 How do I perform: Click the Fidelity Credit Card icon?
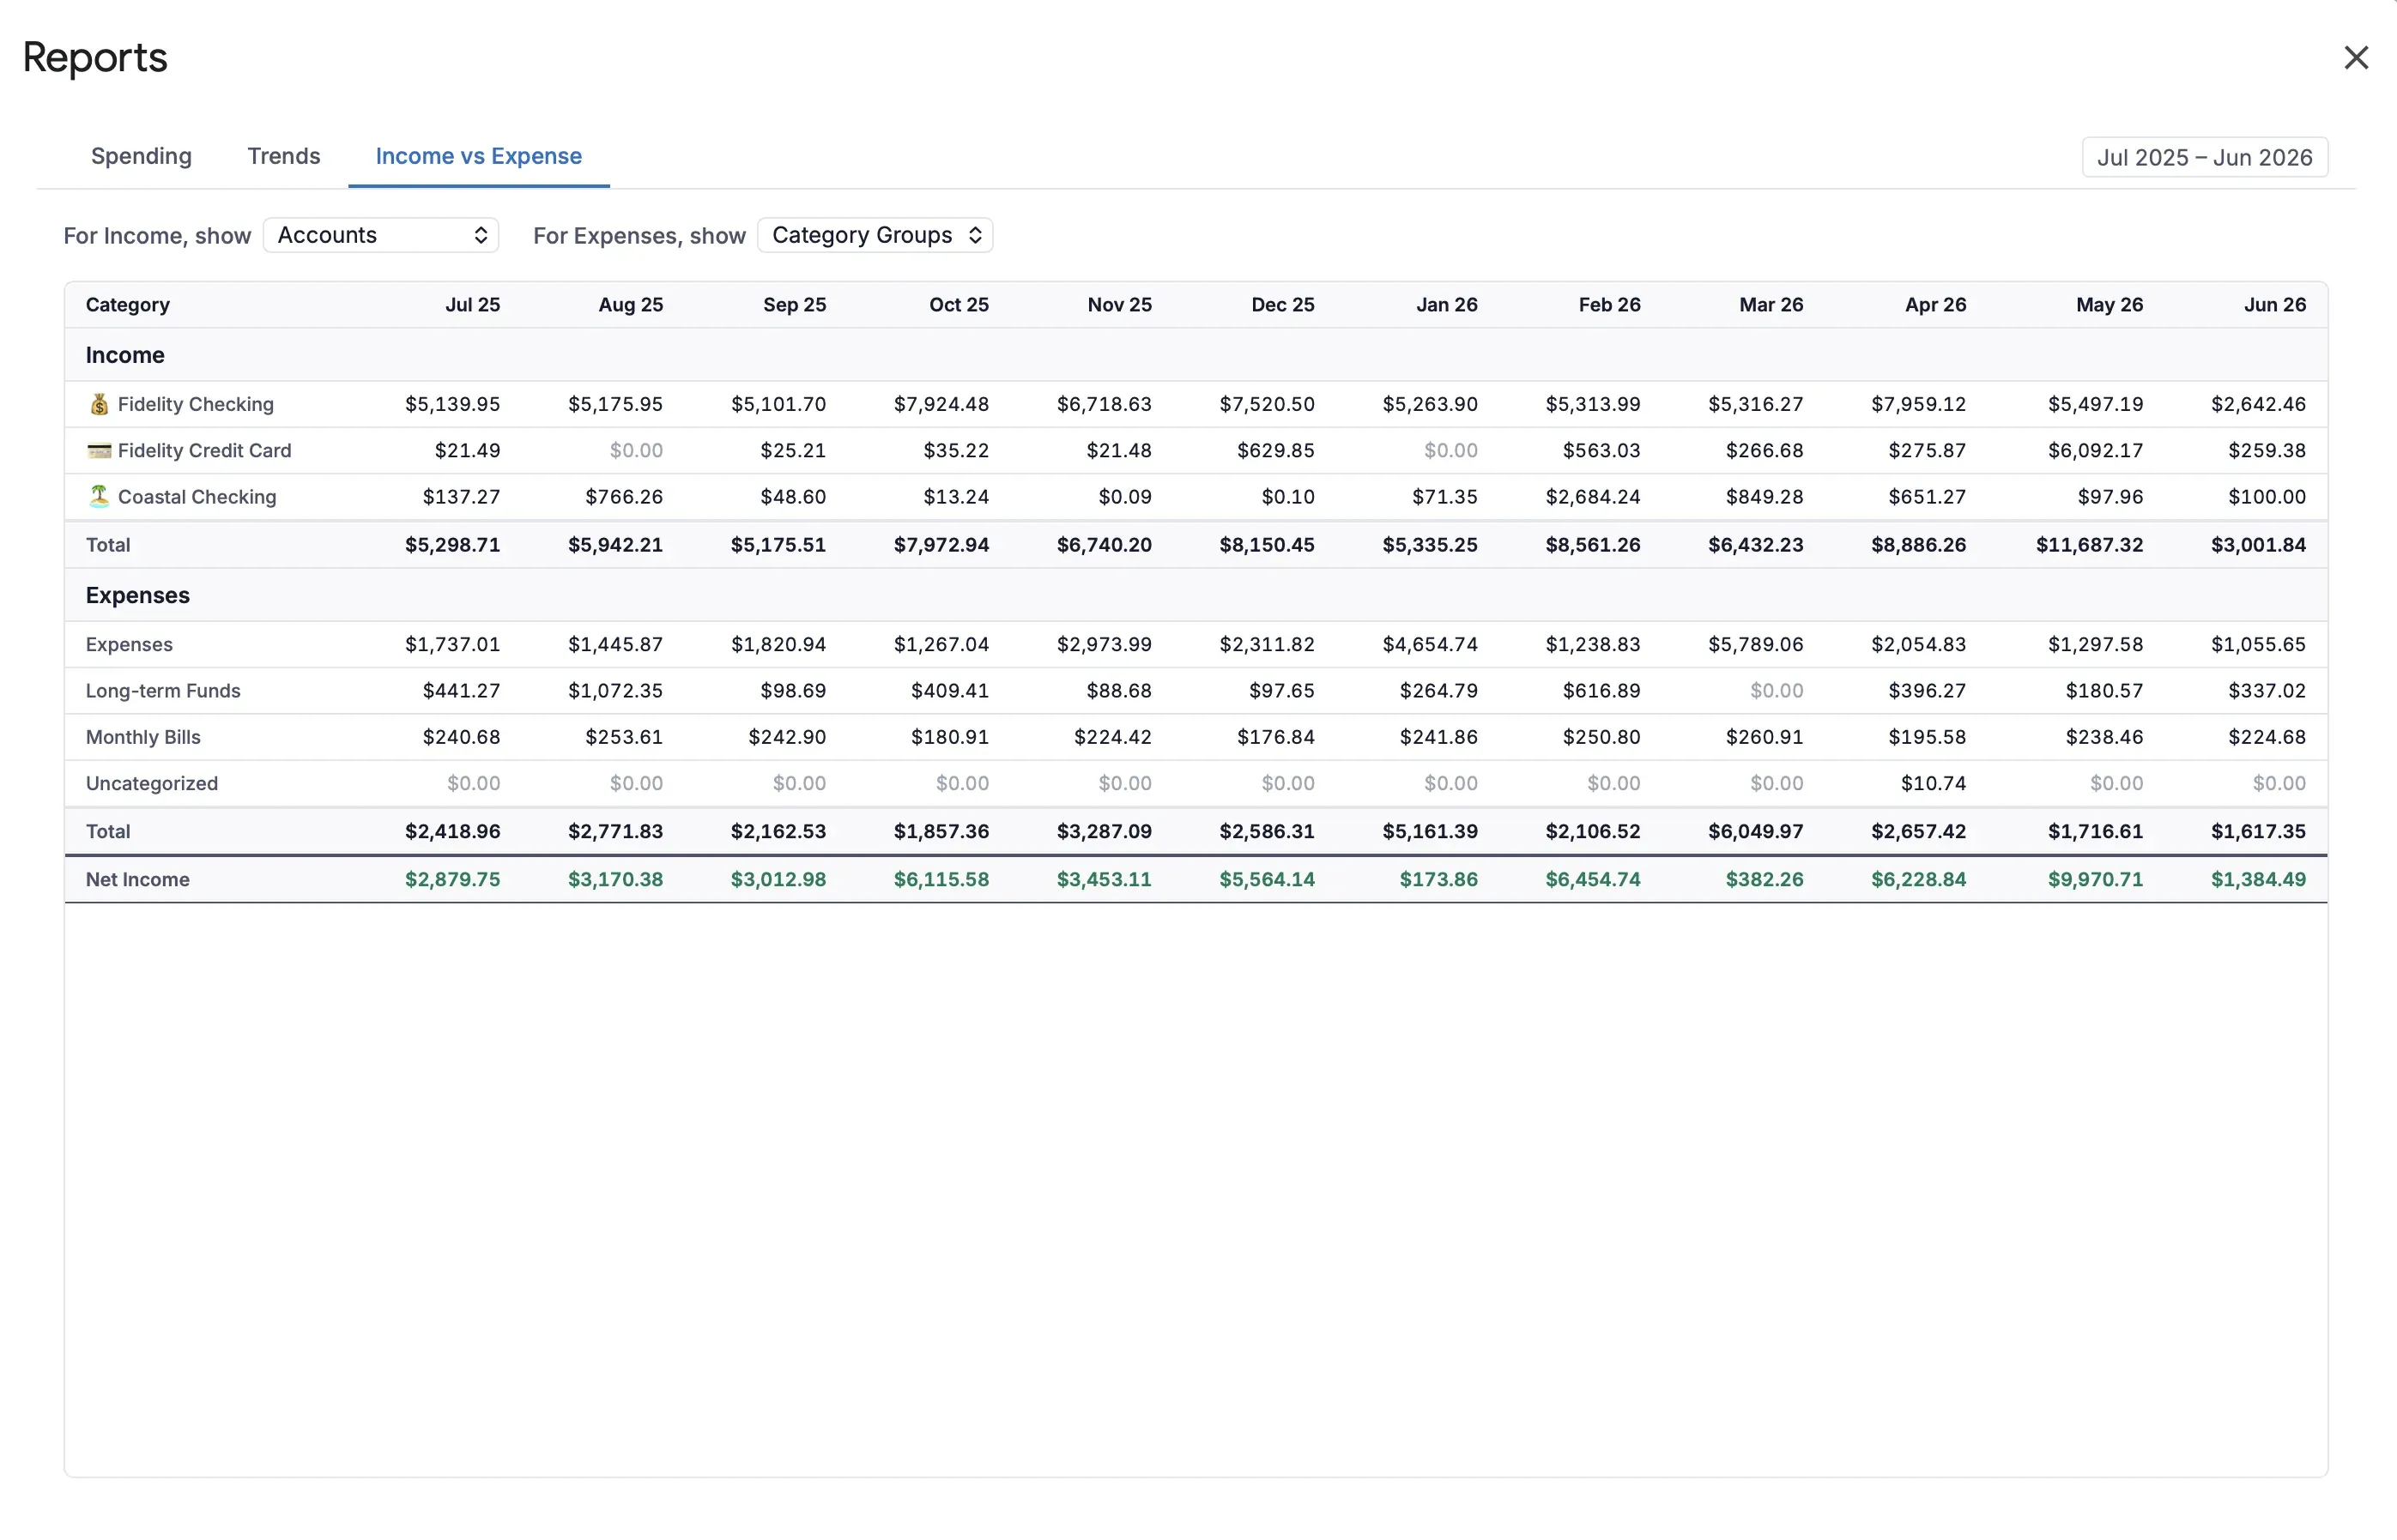point(99,451)
